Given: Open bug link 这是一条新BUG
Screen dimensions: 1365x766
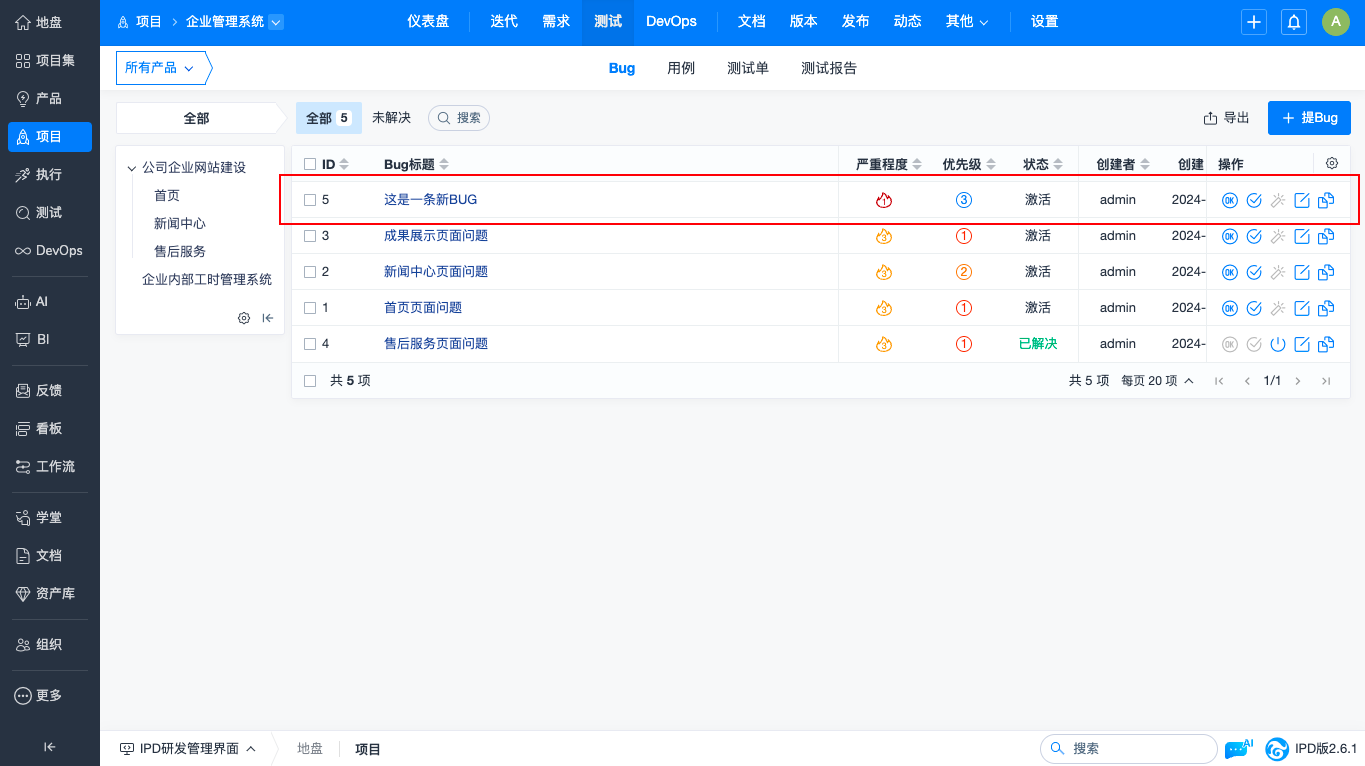Looking at the screenshot, I should pos(431,200).
